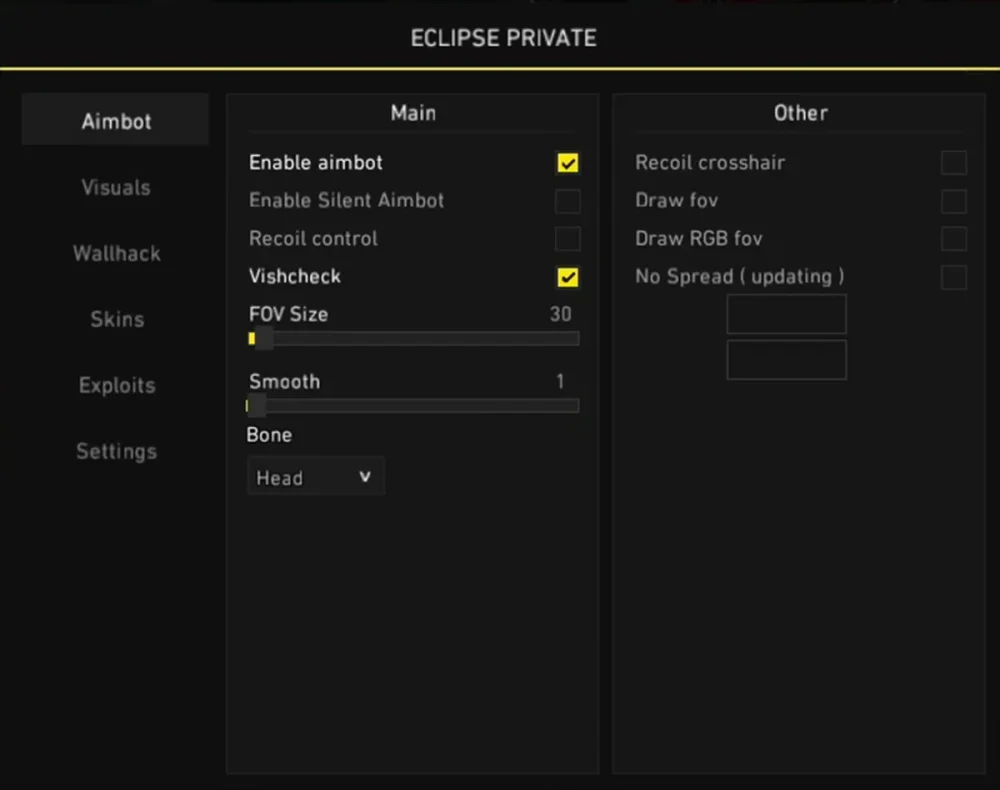This screenshot has width=1000, height=790.
Task: Open the Exploits section
Action: point(116,385)
